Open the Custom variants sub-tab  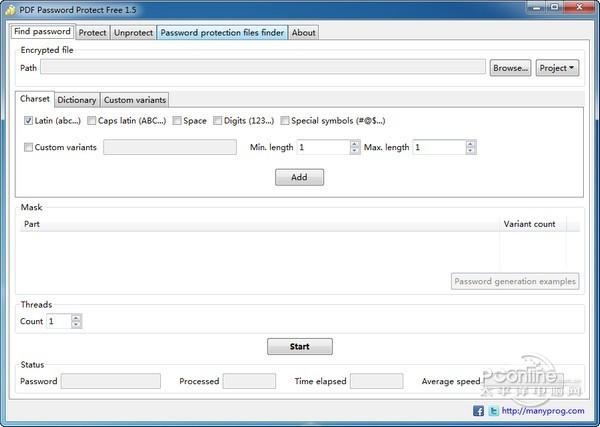pos(135,100)
